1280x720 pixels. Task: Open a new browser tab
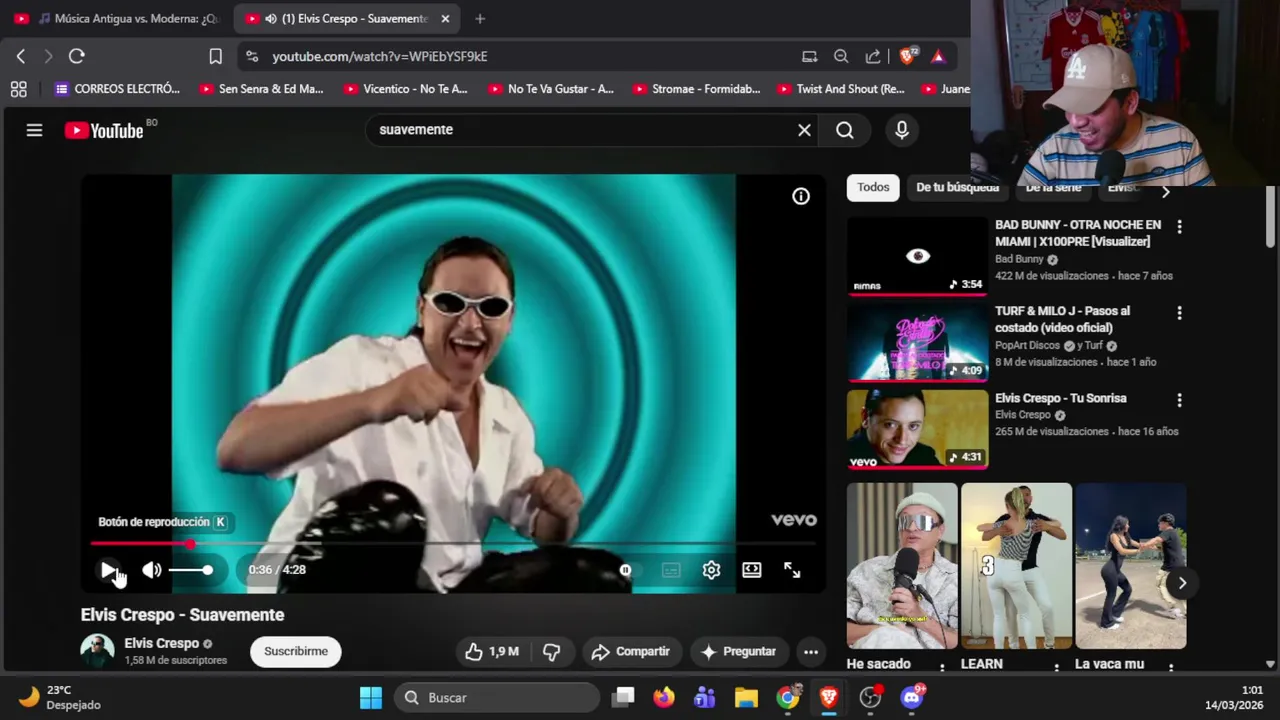pos(480,19)
